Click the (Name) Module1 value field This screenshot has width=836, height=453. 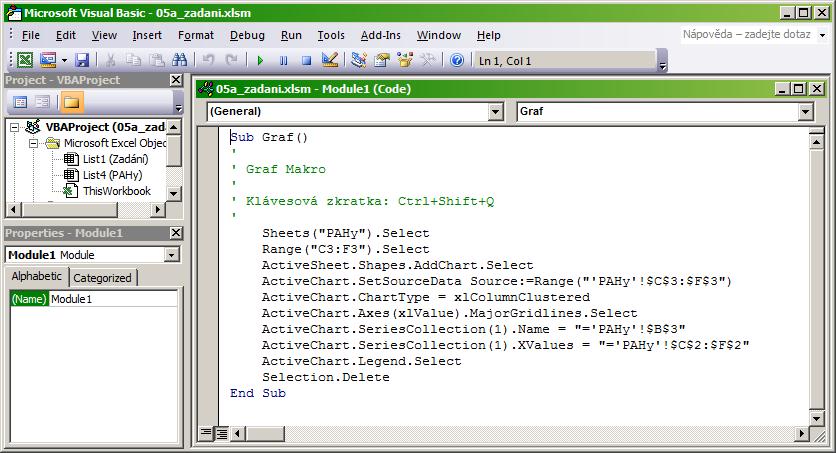[113, 299]
